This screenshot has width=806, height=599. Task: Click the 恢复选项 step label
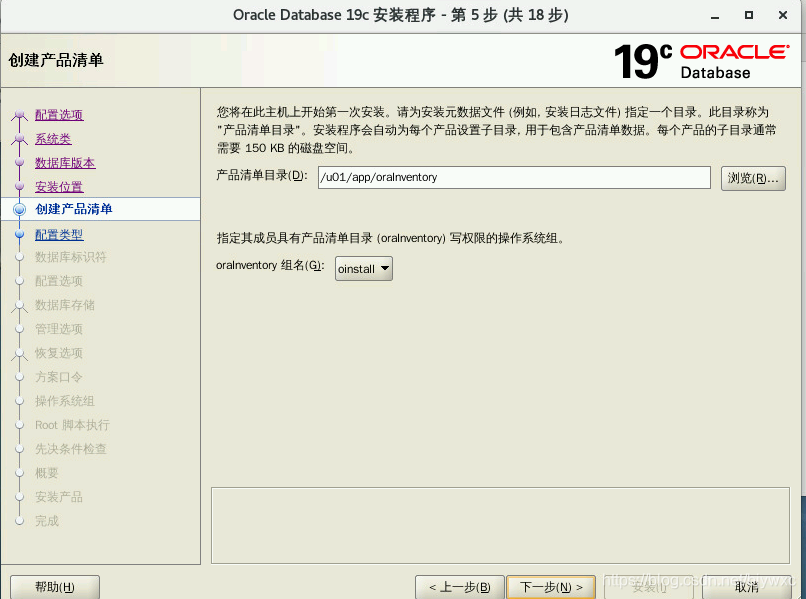tap(59, 353)
